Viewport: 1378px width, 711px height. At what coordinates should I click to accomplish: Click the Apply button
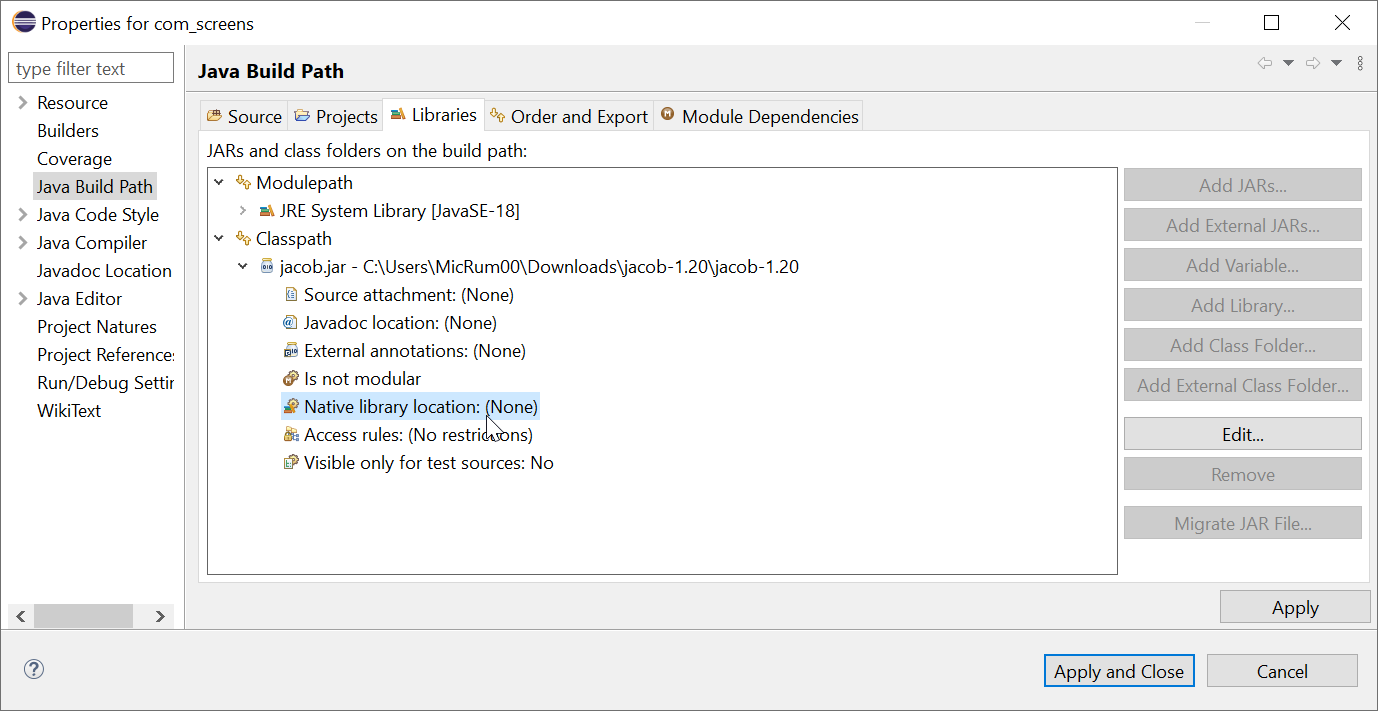pyautogui.click(x=1295, y=607)
